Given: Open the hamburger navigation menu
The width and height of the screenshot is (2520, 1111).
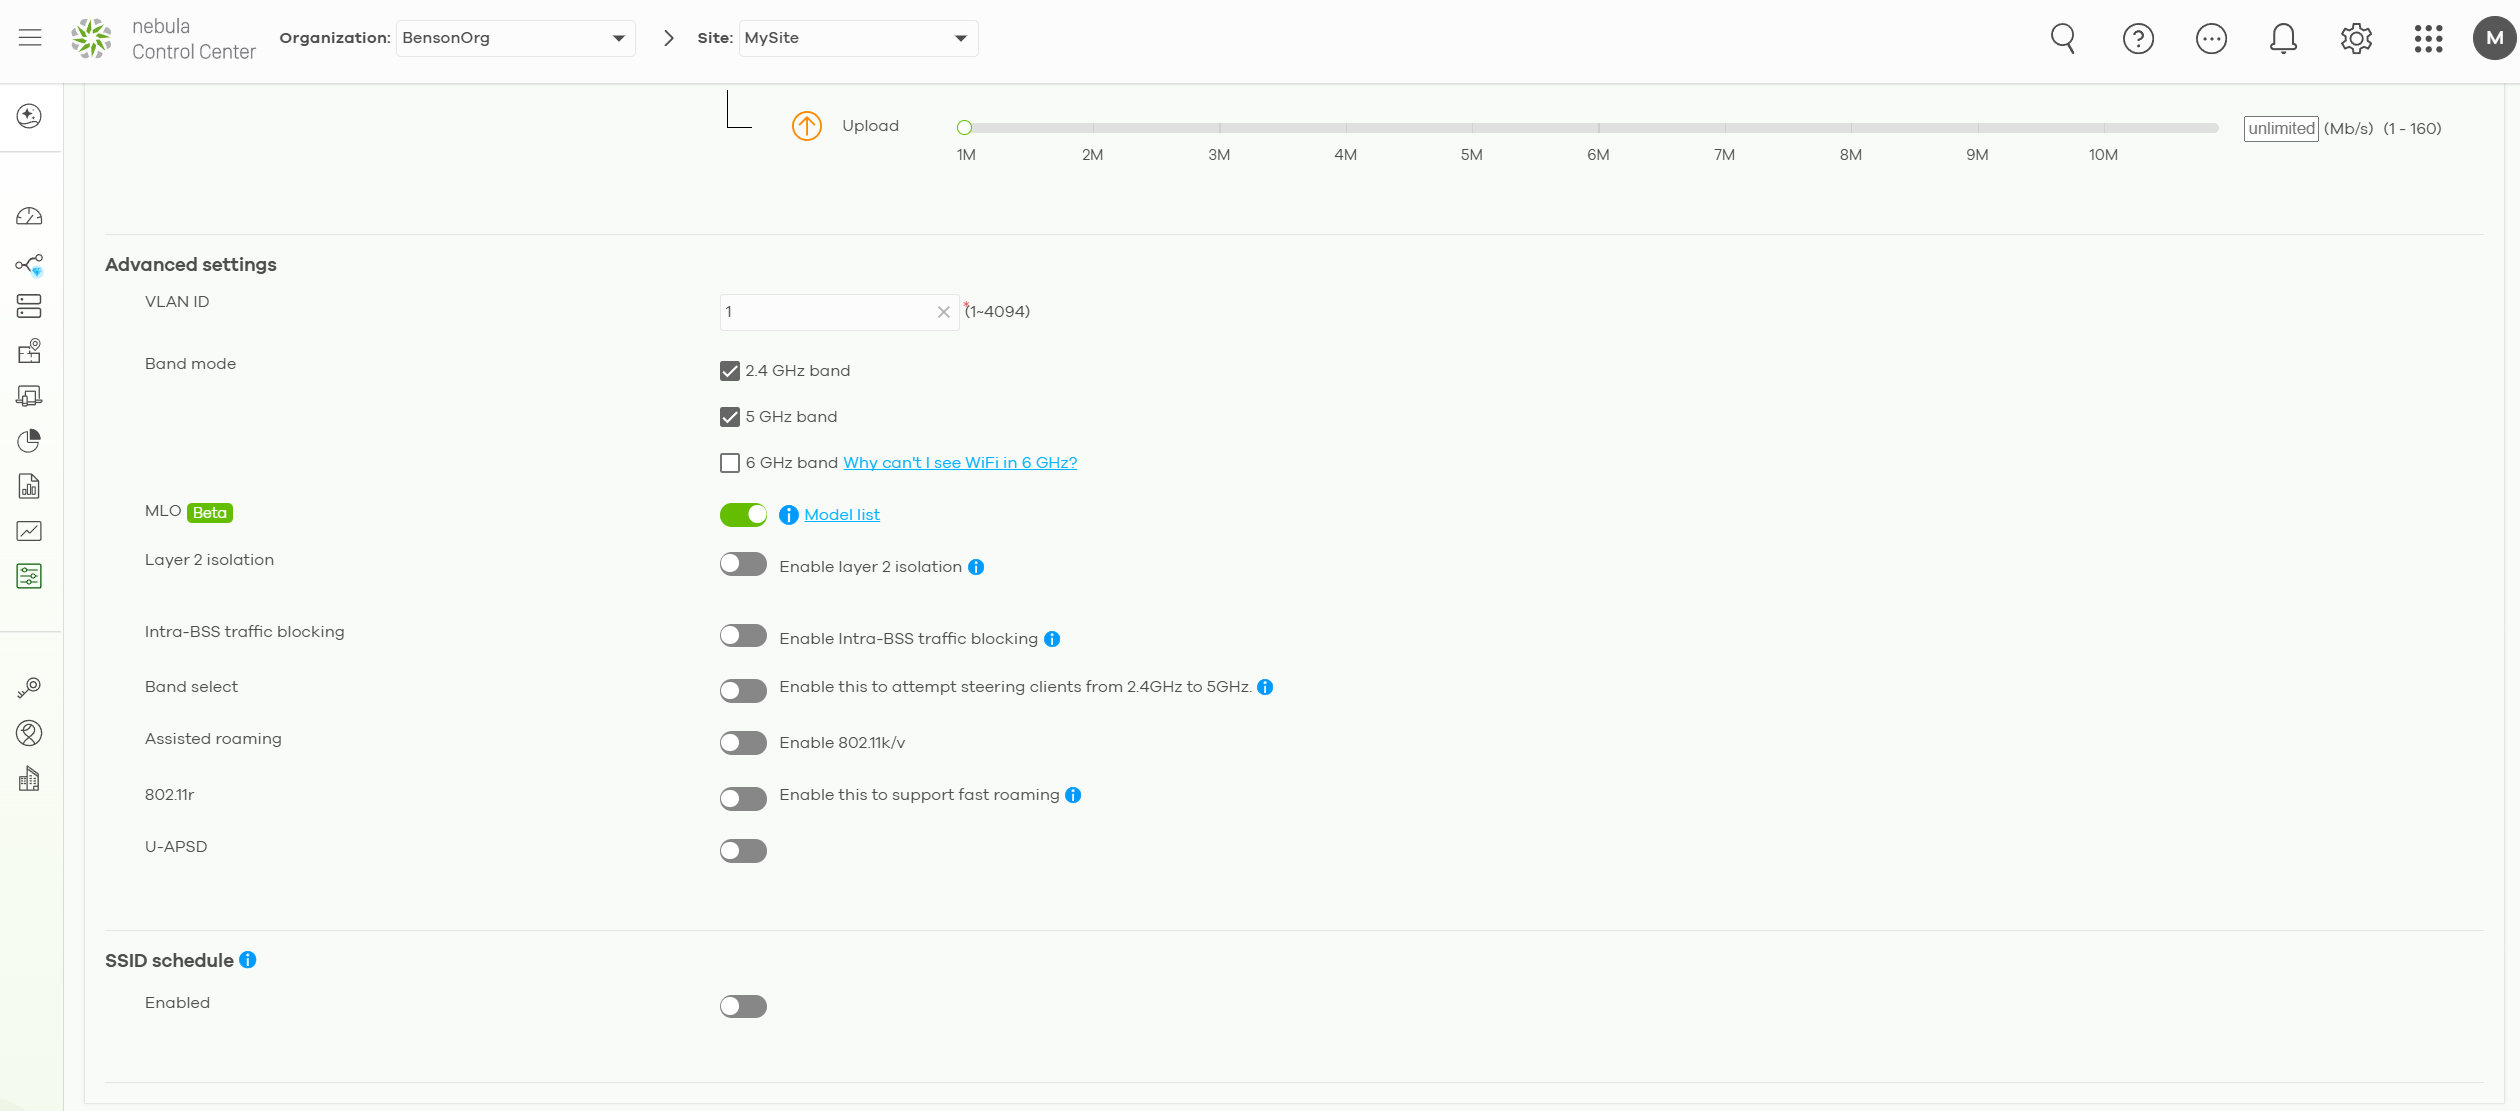Looking at the screenshot, I should tap(30, 38).
